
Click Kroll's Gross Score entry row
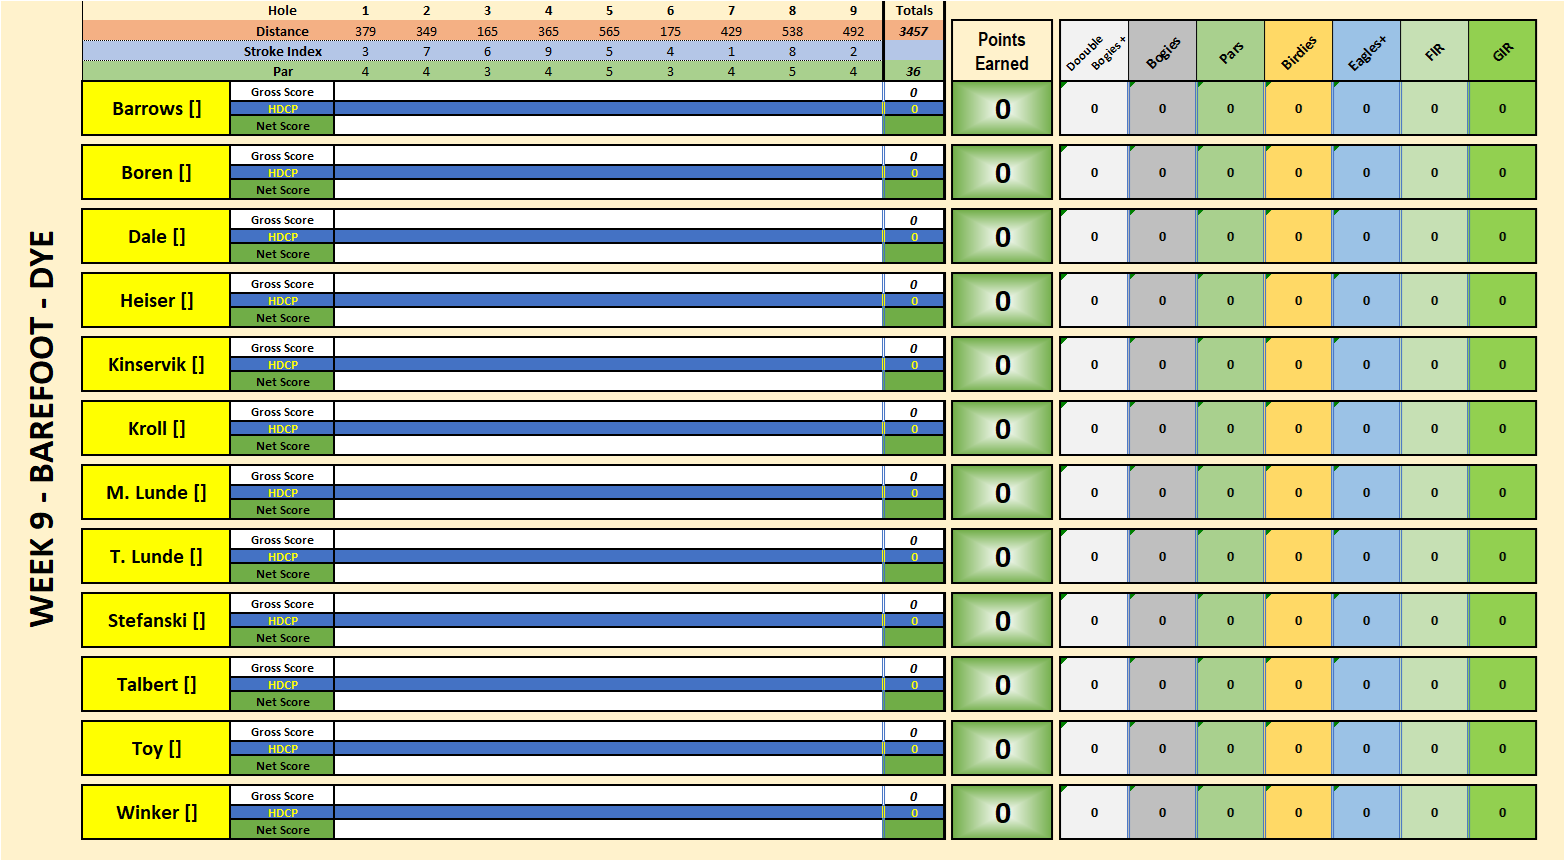pos(608,412)
